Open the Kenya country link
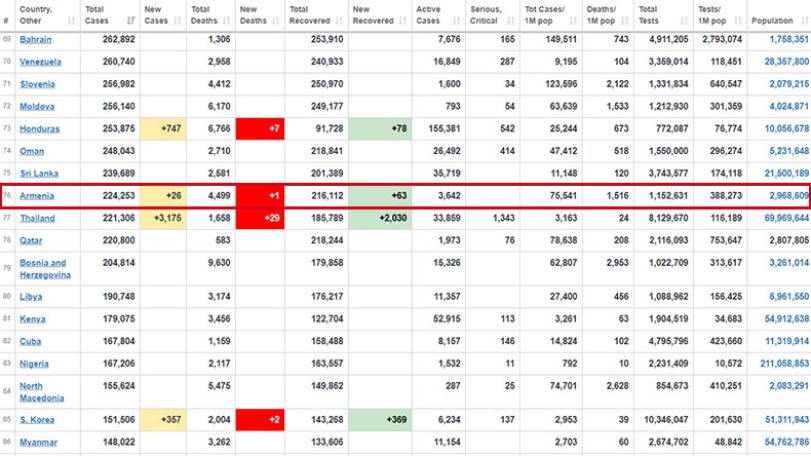 [33, 319]
